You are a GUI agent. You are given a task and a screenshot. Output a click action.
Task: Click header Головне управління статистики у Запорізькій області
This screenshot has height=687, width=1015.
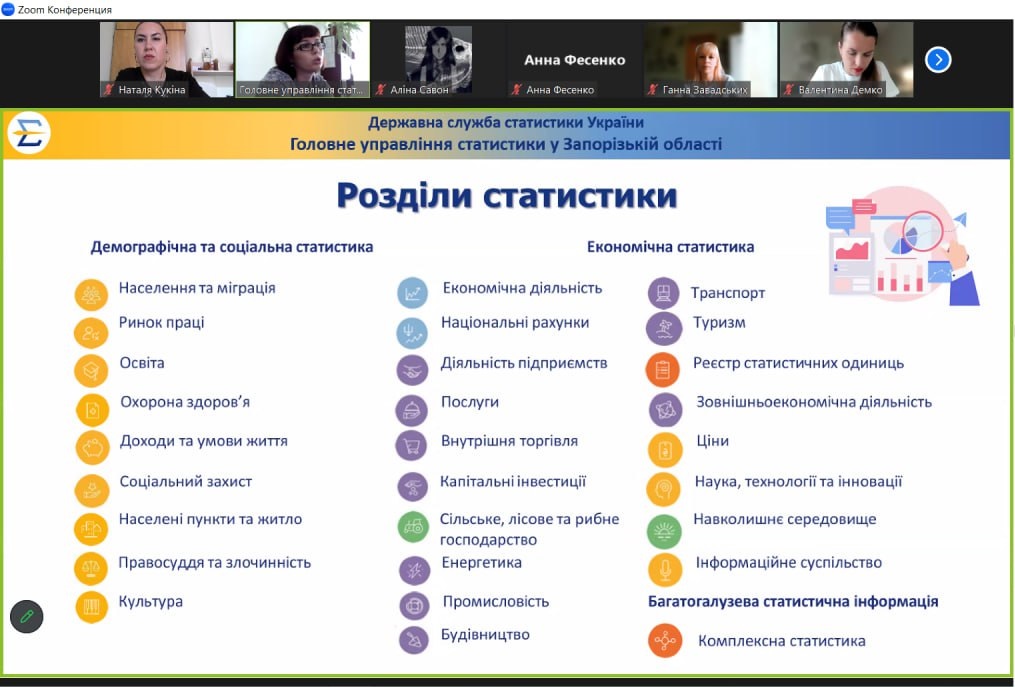pyautogui.click(x=506, y=144)
